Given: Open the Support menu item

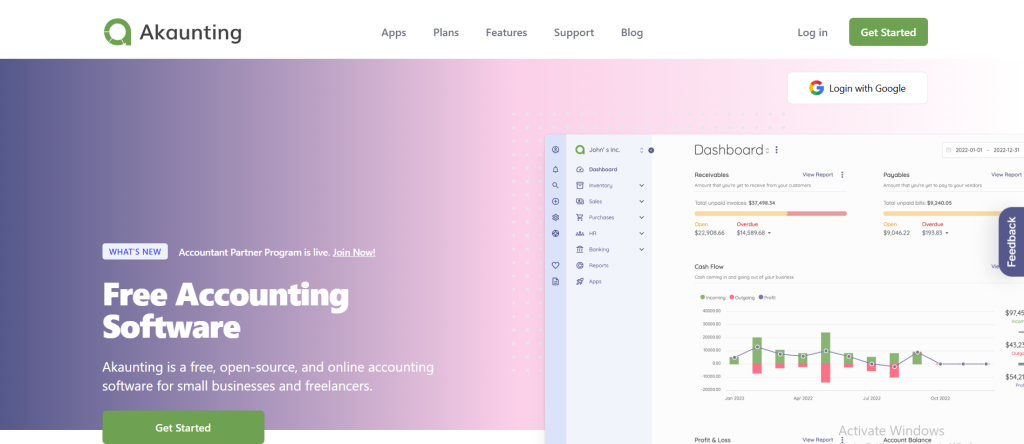Looking at the screenshot, I should click(574, 33).
